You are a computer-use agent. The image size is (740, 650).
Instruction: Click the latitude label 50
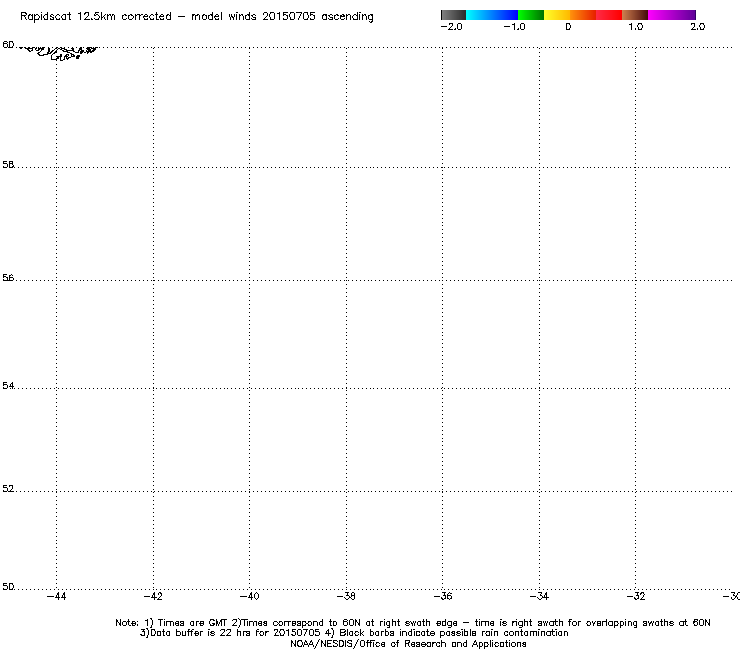(8, 587)
